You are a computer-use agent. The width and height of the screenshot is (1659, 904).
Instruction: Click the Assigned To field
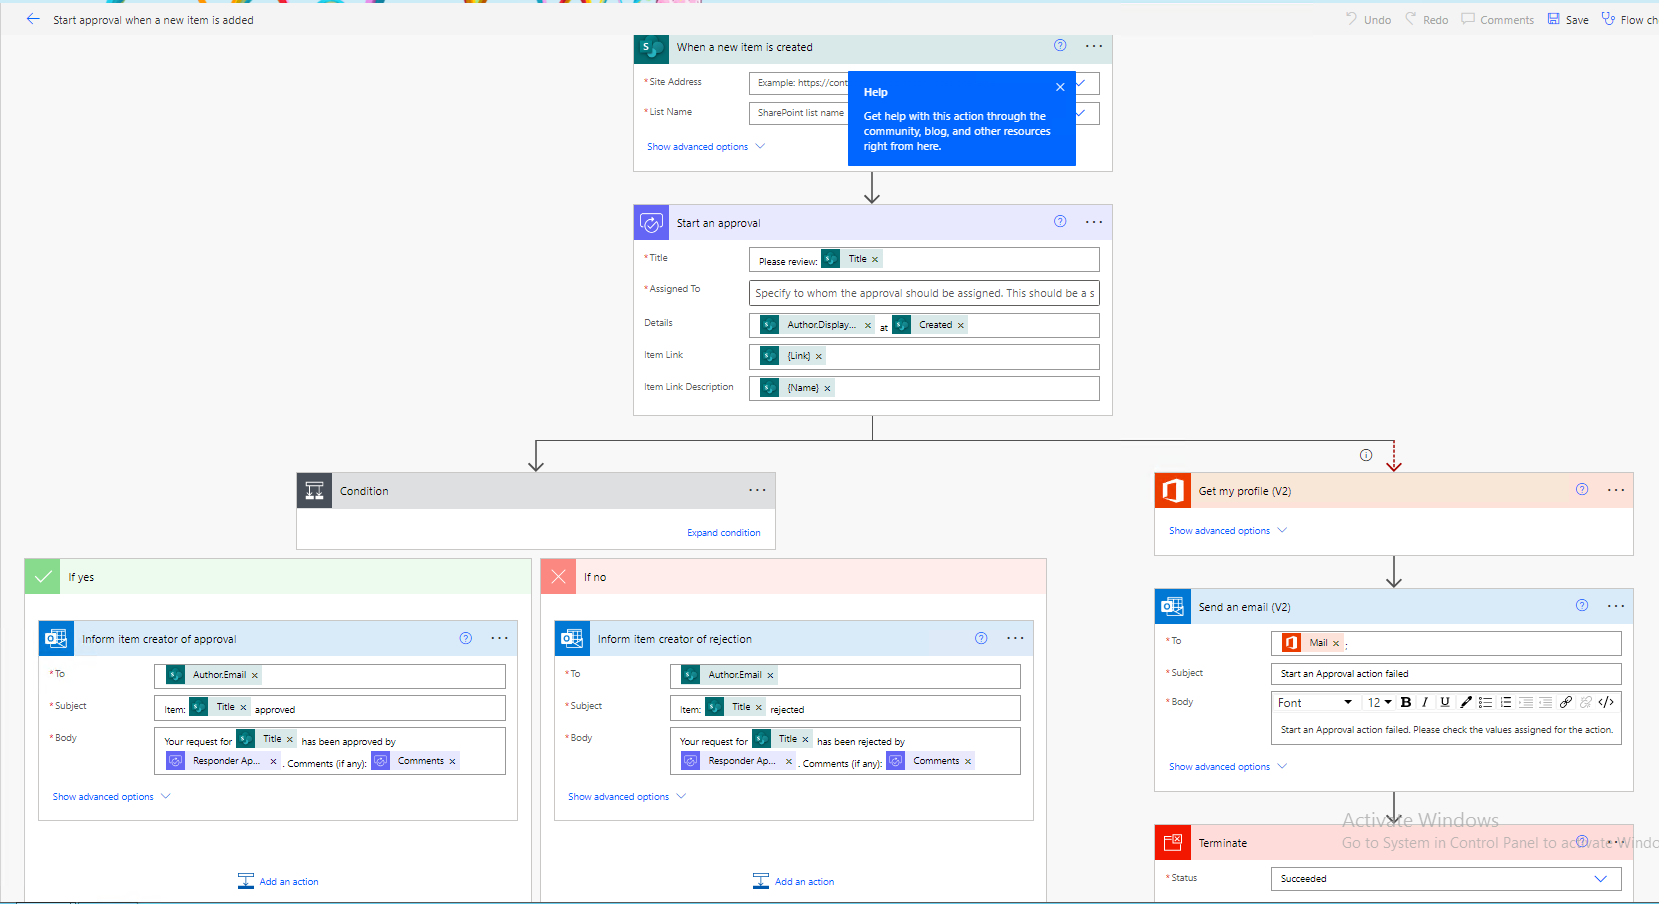coord(924,293)
